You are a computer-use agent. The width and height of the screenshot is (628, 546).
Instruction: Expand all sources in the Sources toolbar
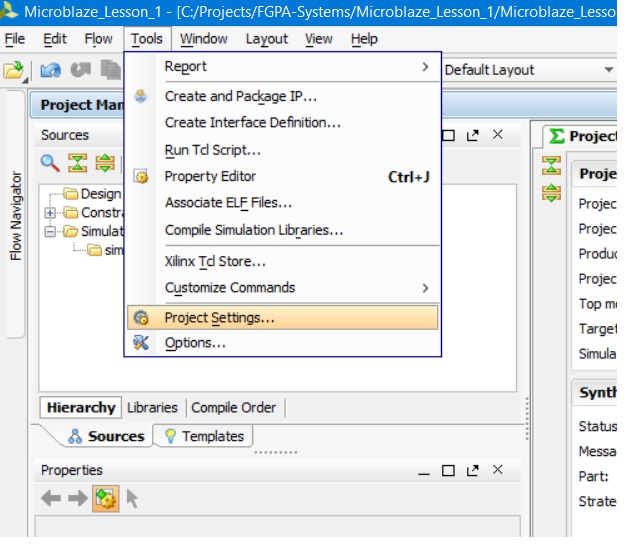point(104,163)
